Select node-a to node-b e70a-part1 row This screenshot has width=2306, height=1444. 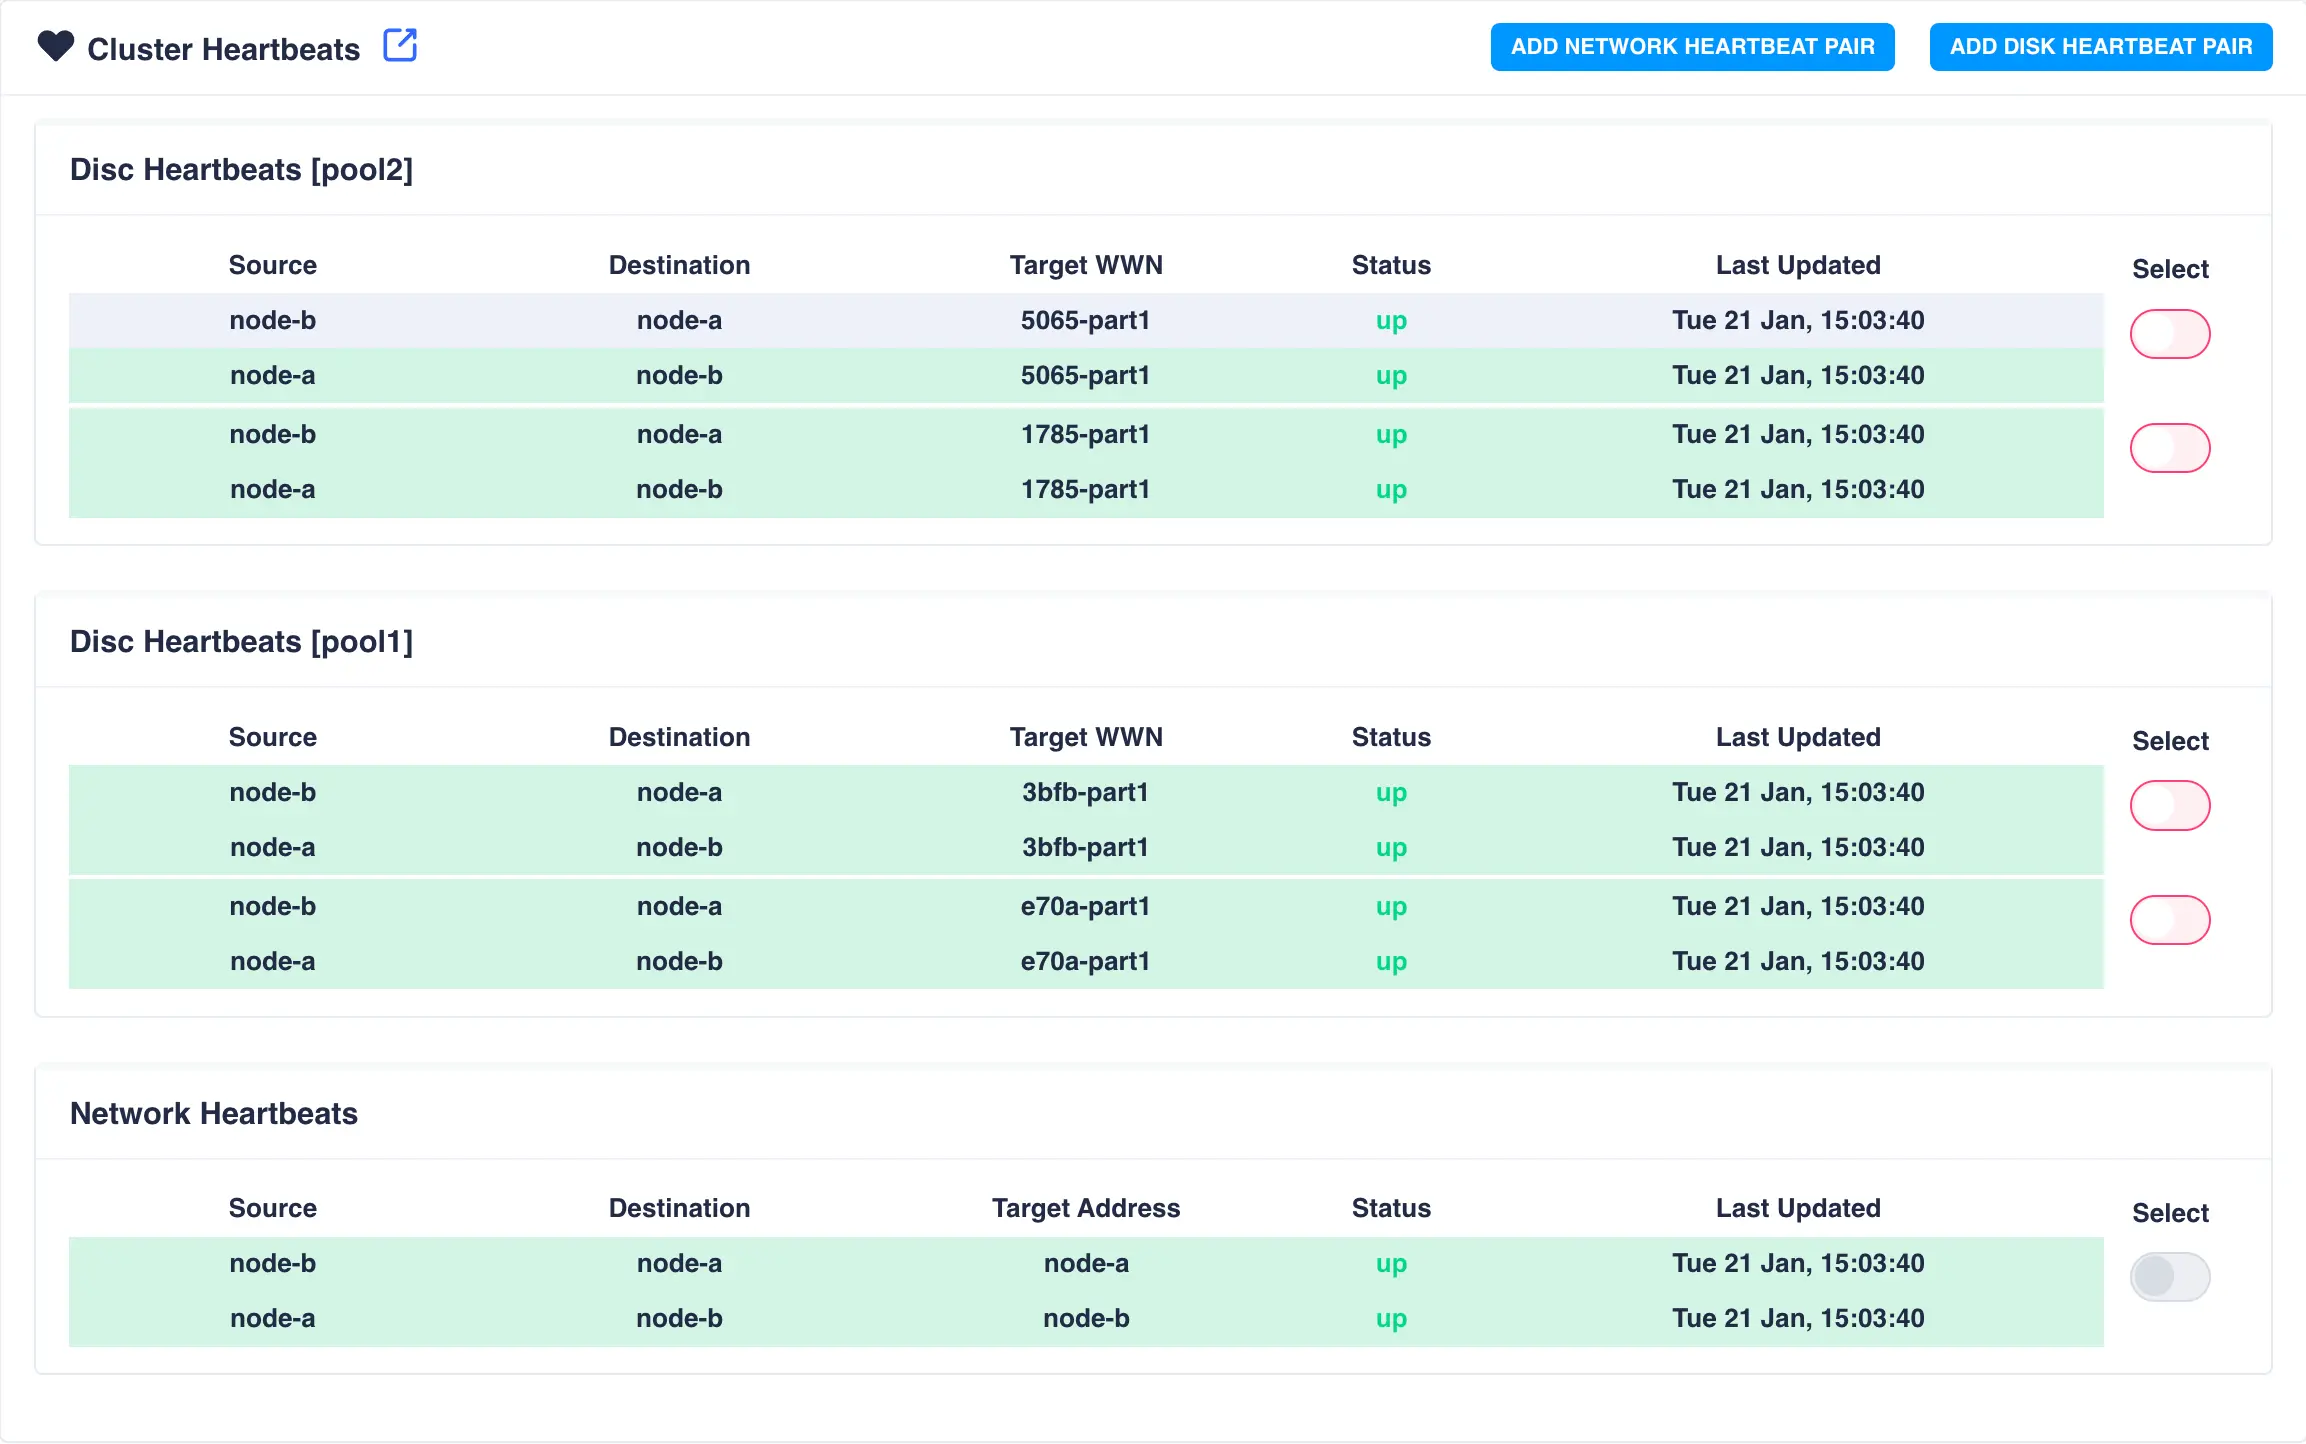(1085, 962)
